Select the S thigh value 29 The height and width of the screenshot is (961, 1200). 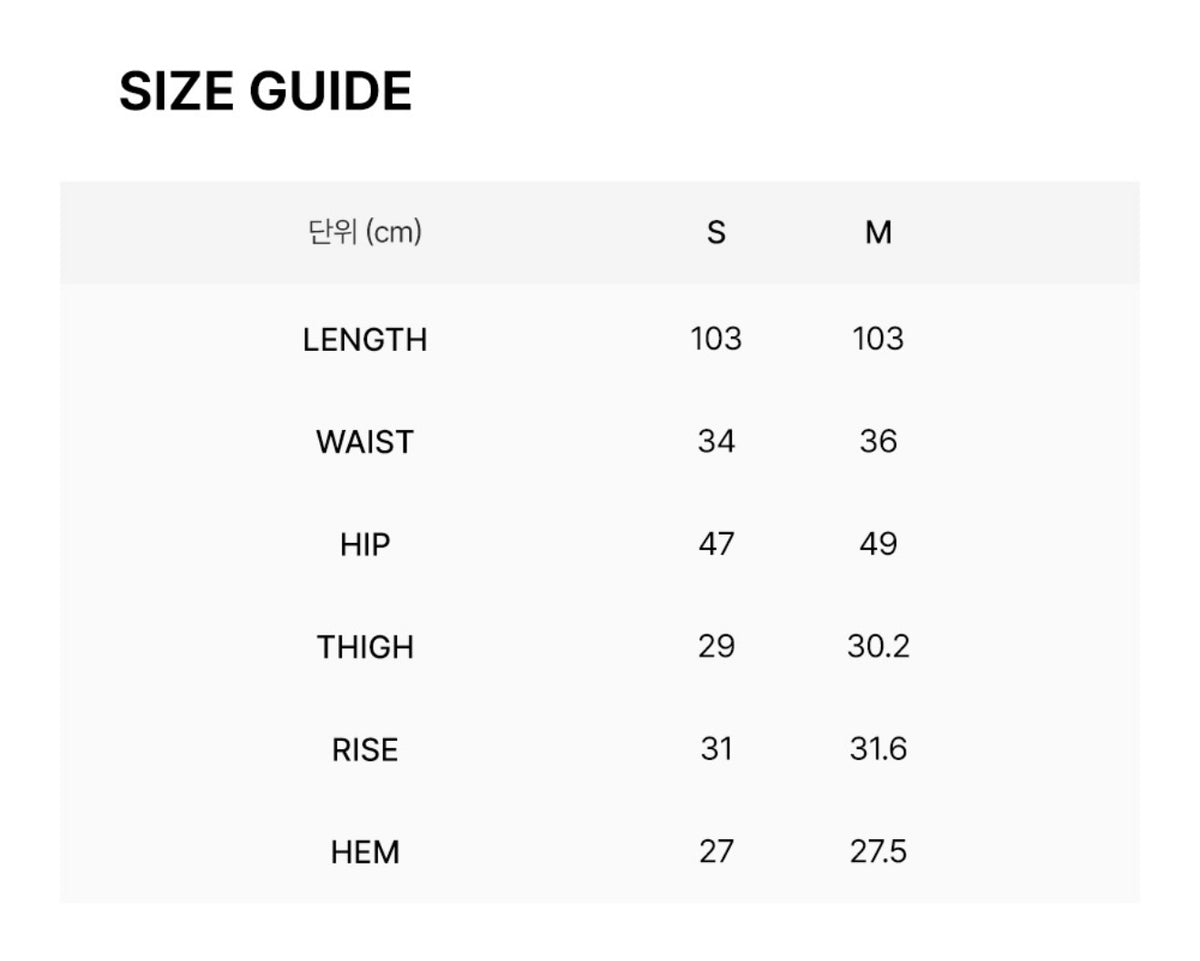point(716,646)
